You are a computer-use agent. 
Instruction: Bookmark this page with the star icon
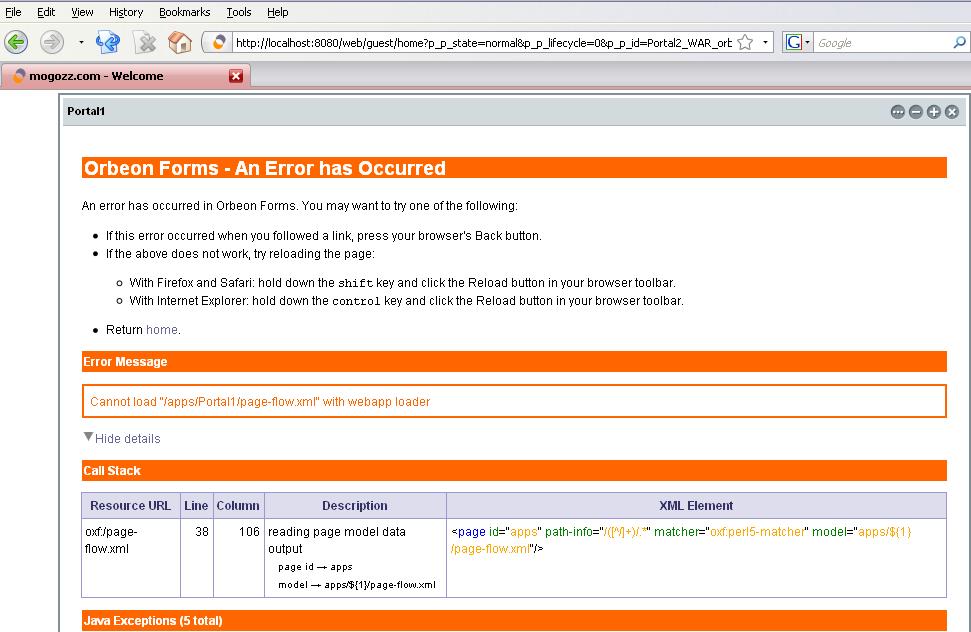pyautogui.click(x=745, y=43)
